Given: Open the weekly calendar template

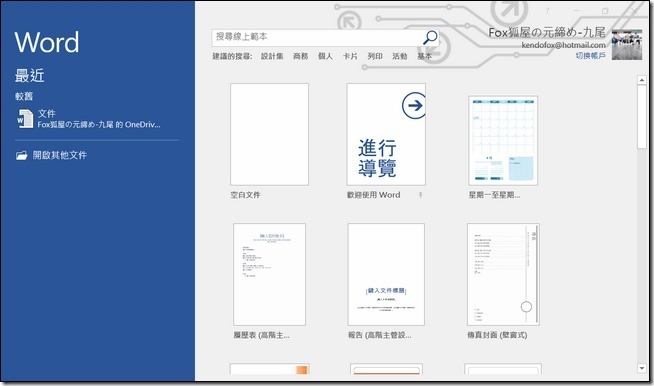Looking at the screenshot, I should click(503, 141).
